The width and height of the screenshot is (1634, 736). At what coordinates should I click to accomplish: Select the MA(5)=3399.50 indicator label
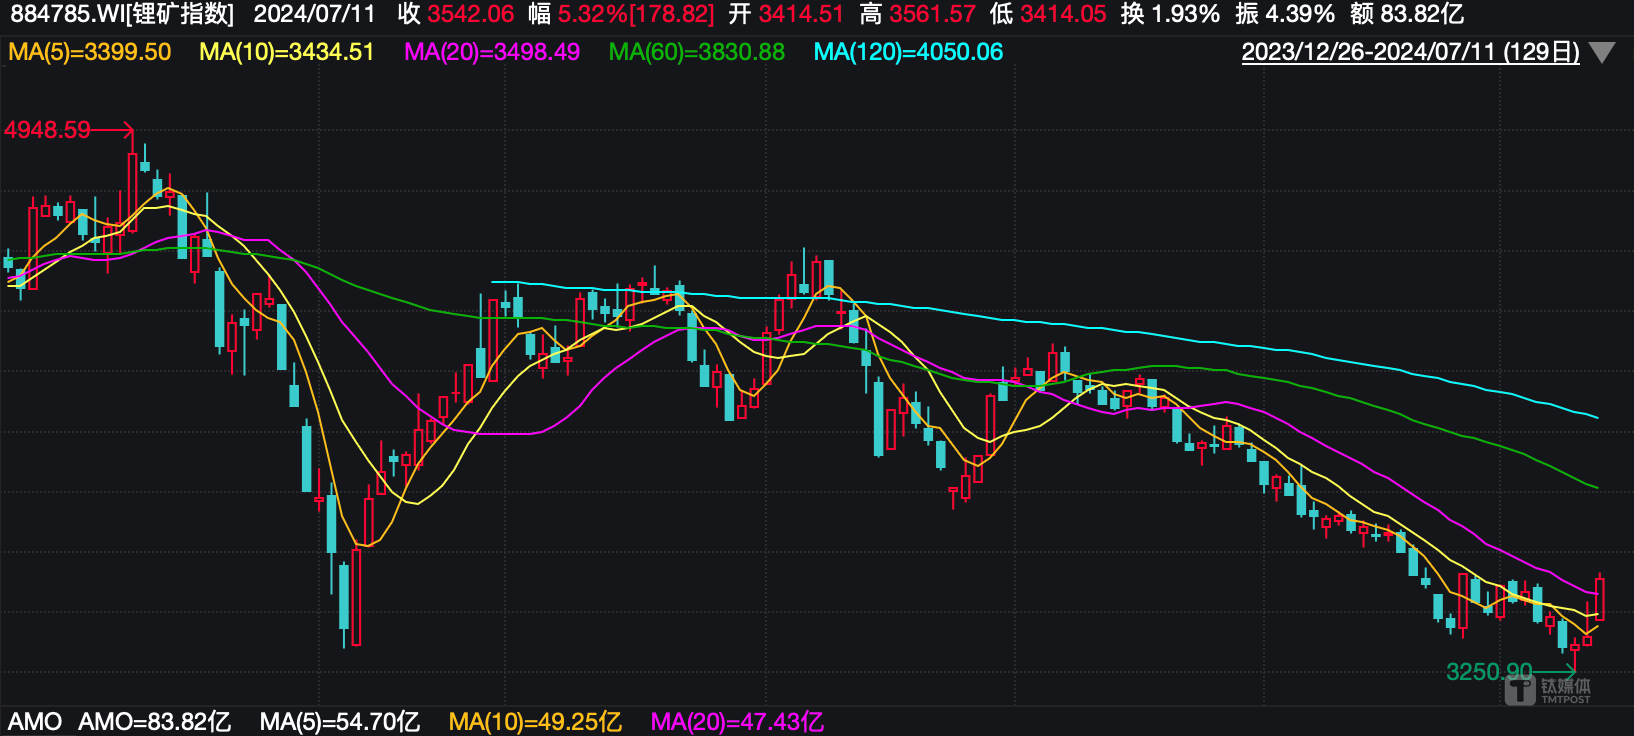[x=90, y=52]
